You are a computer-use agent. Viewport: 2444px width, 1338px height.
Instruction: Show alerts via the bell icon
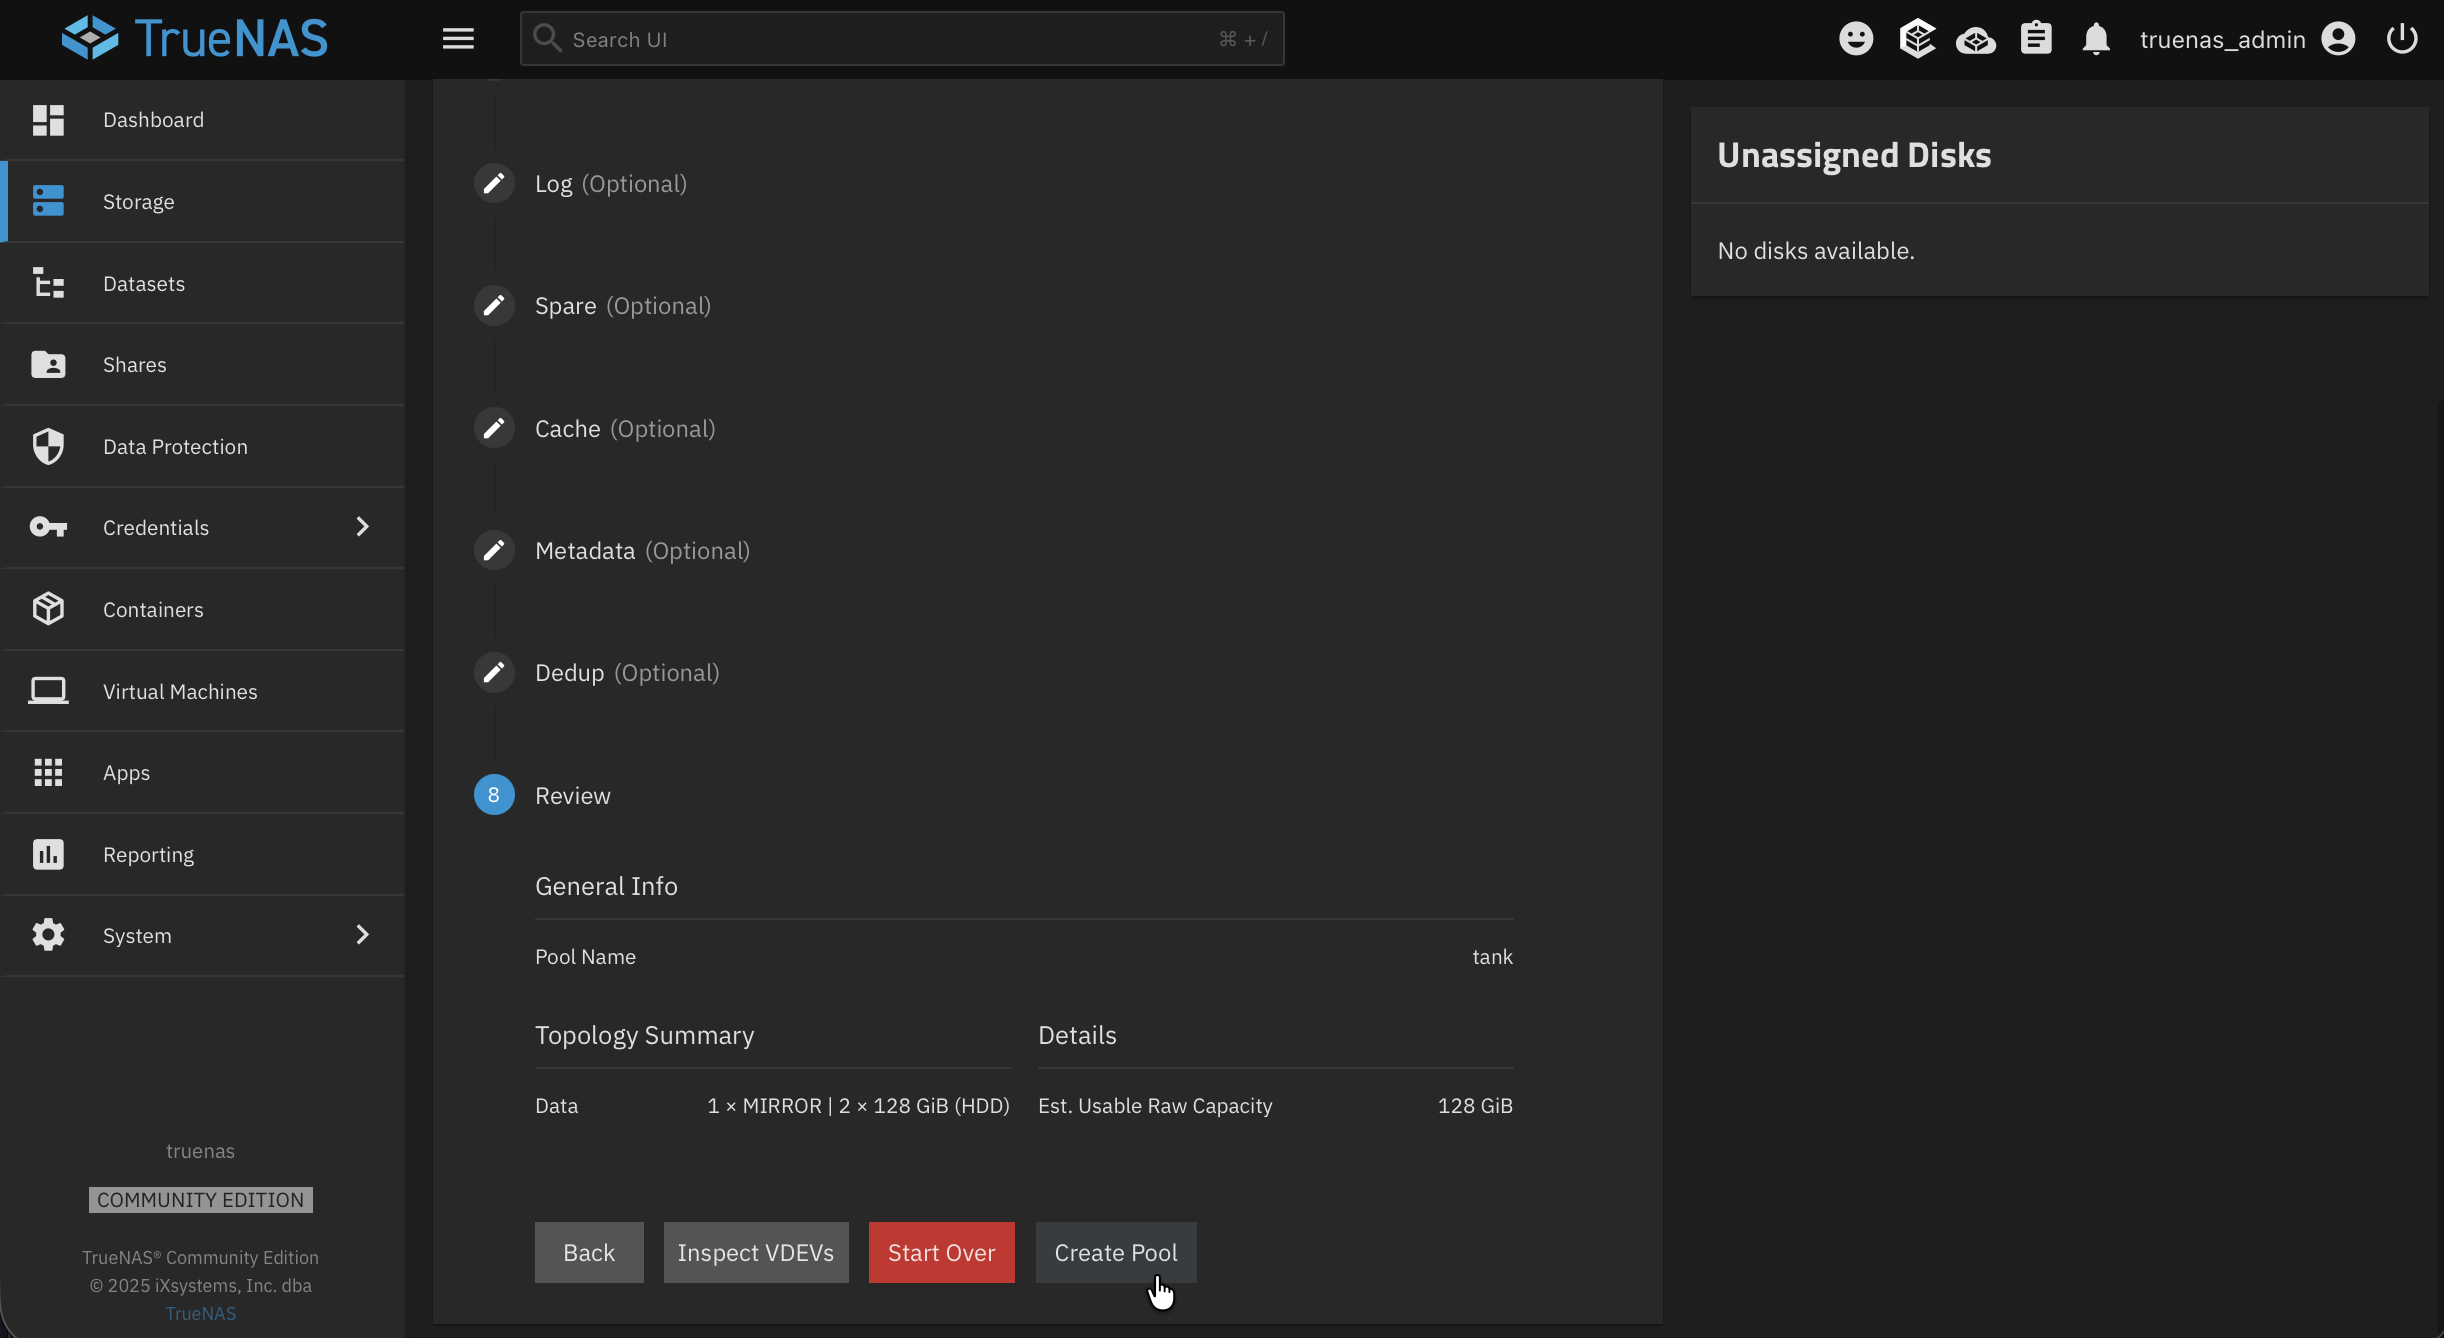pos(2096,38)
